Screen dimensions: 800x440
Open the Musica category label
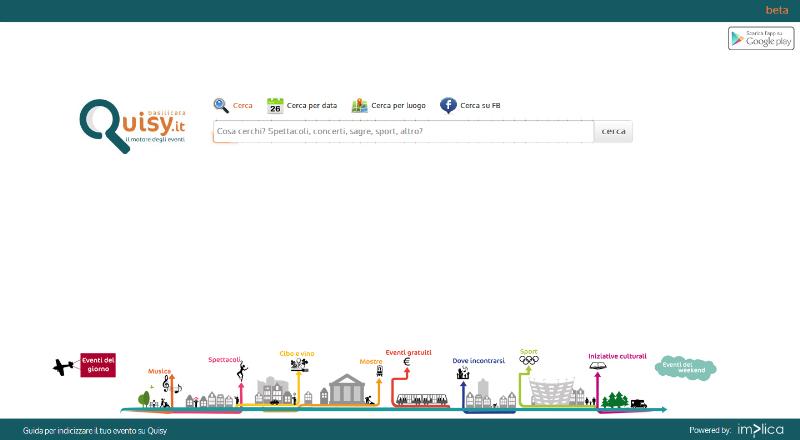(x=159, y=371)
